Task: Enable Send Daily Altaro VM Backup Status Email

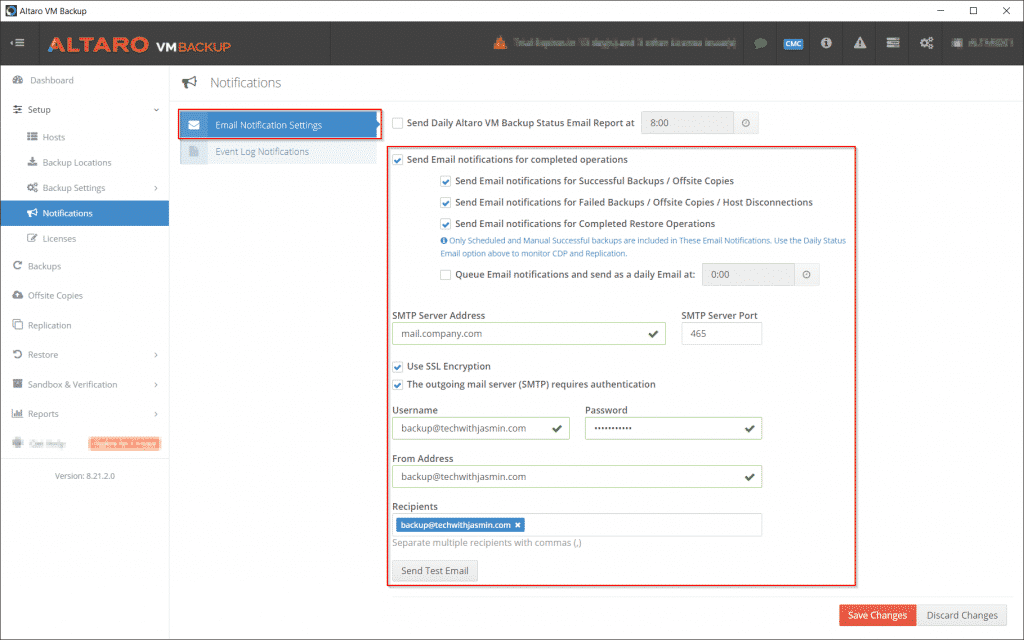Action: (398, 123)
